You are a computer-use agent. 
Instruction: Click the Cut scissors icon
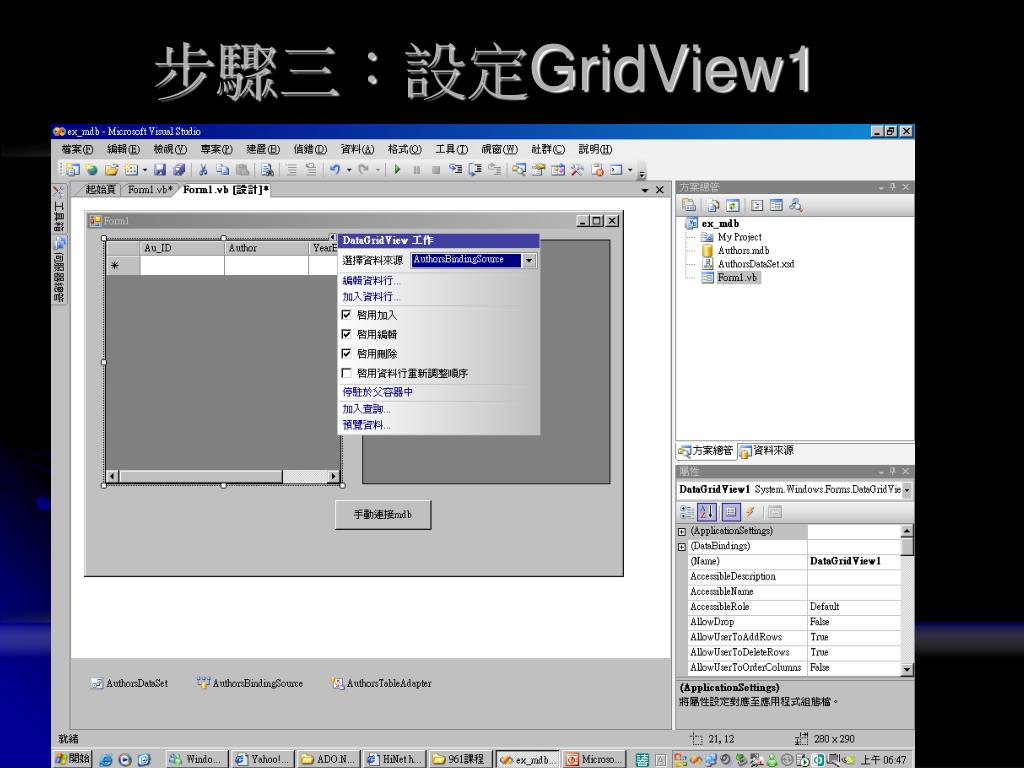click(x=203, y=170)
